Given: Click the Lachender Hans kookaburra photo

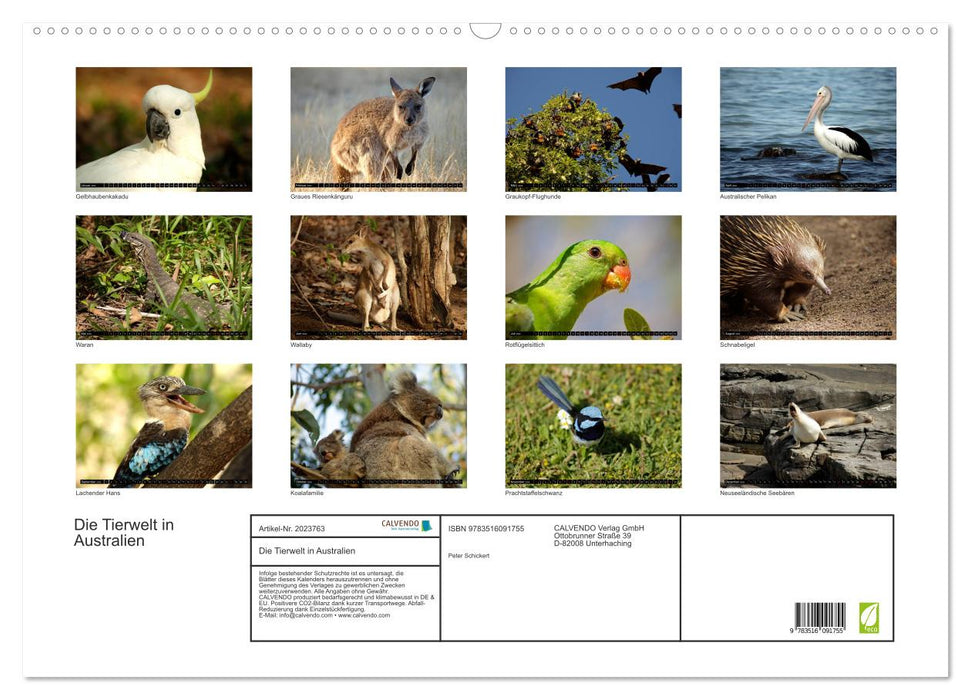Looking at the screenshot, I should (163, 425).
